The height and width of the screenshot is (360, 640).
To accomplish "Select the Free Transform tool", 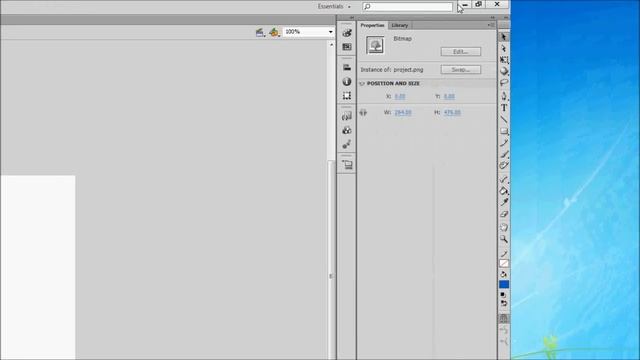I will [x=504, y=60].
